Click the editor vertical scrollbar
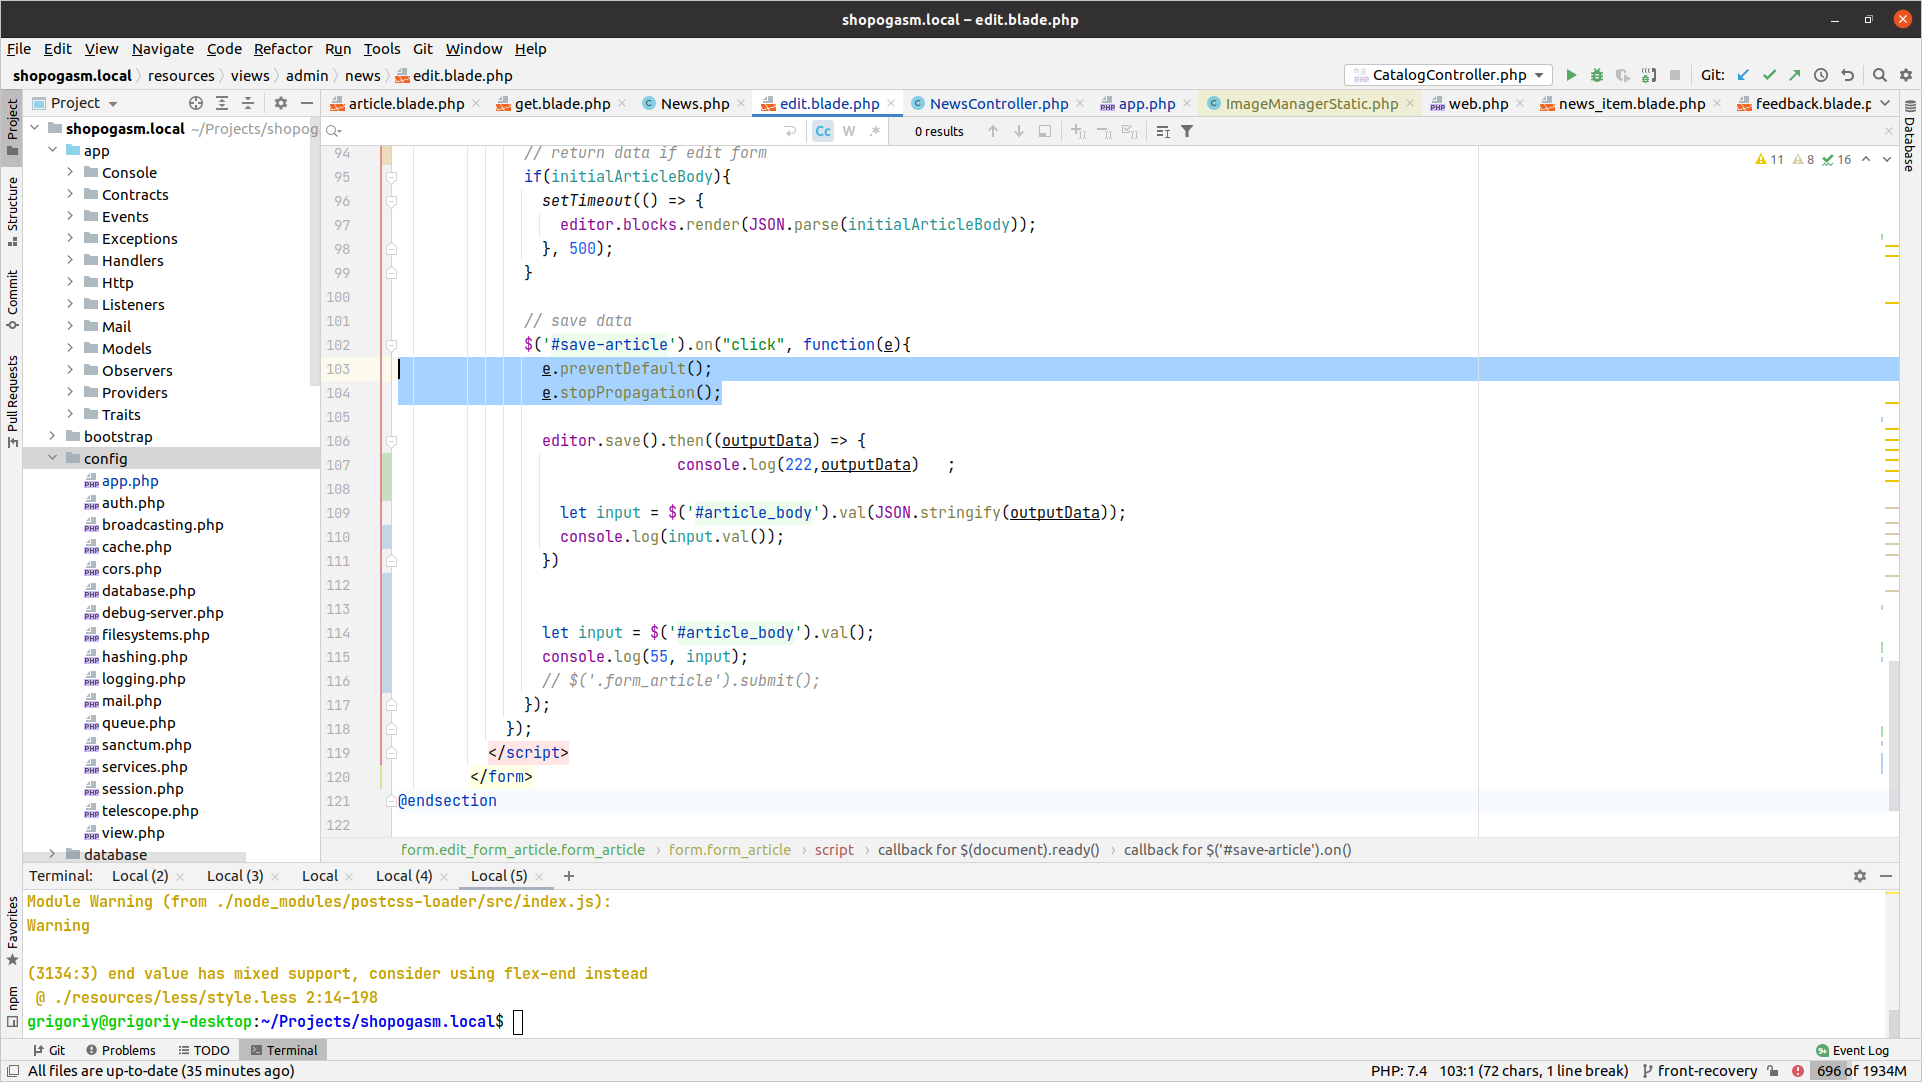The height and width of the screenshot is (1082, 1922). 1893,734
